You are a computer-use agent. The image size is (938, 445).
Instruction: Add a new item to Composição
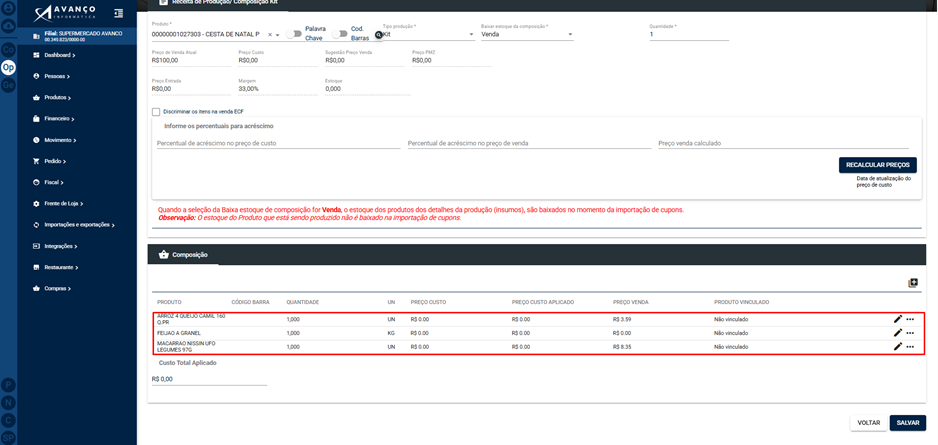click(912, 283)
